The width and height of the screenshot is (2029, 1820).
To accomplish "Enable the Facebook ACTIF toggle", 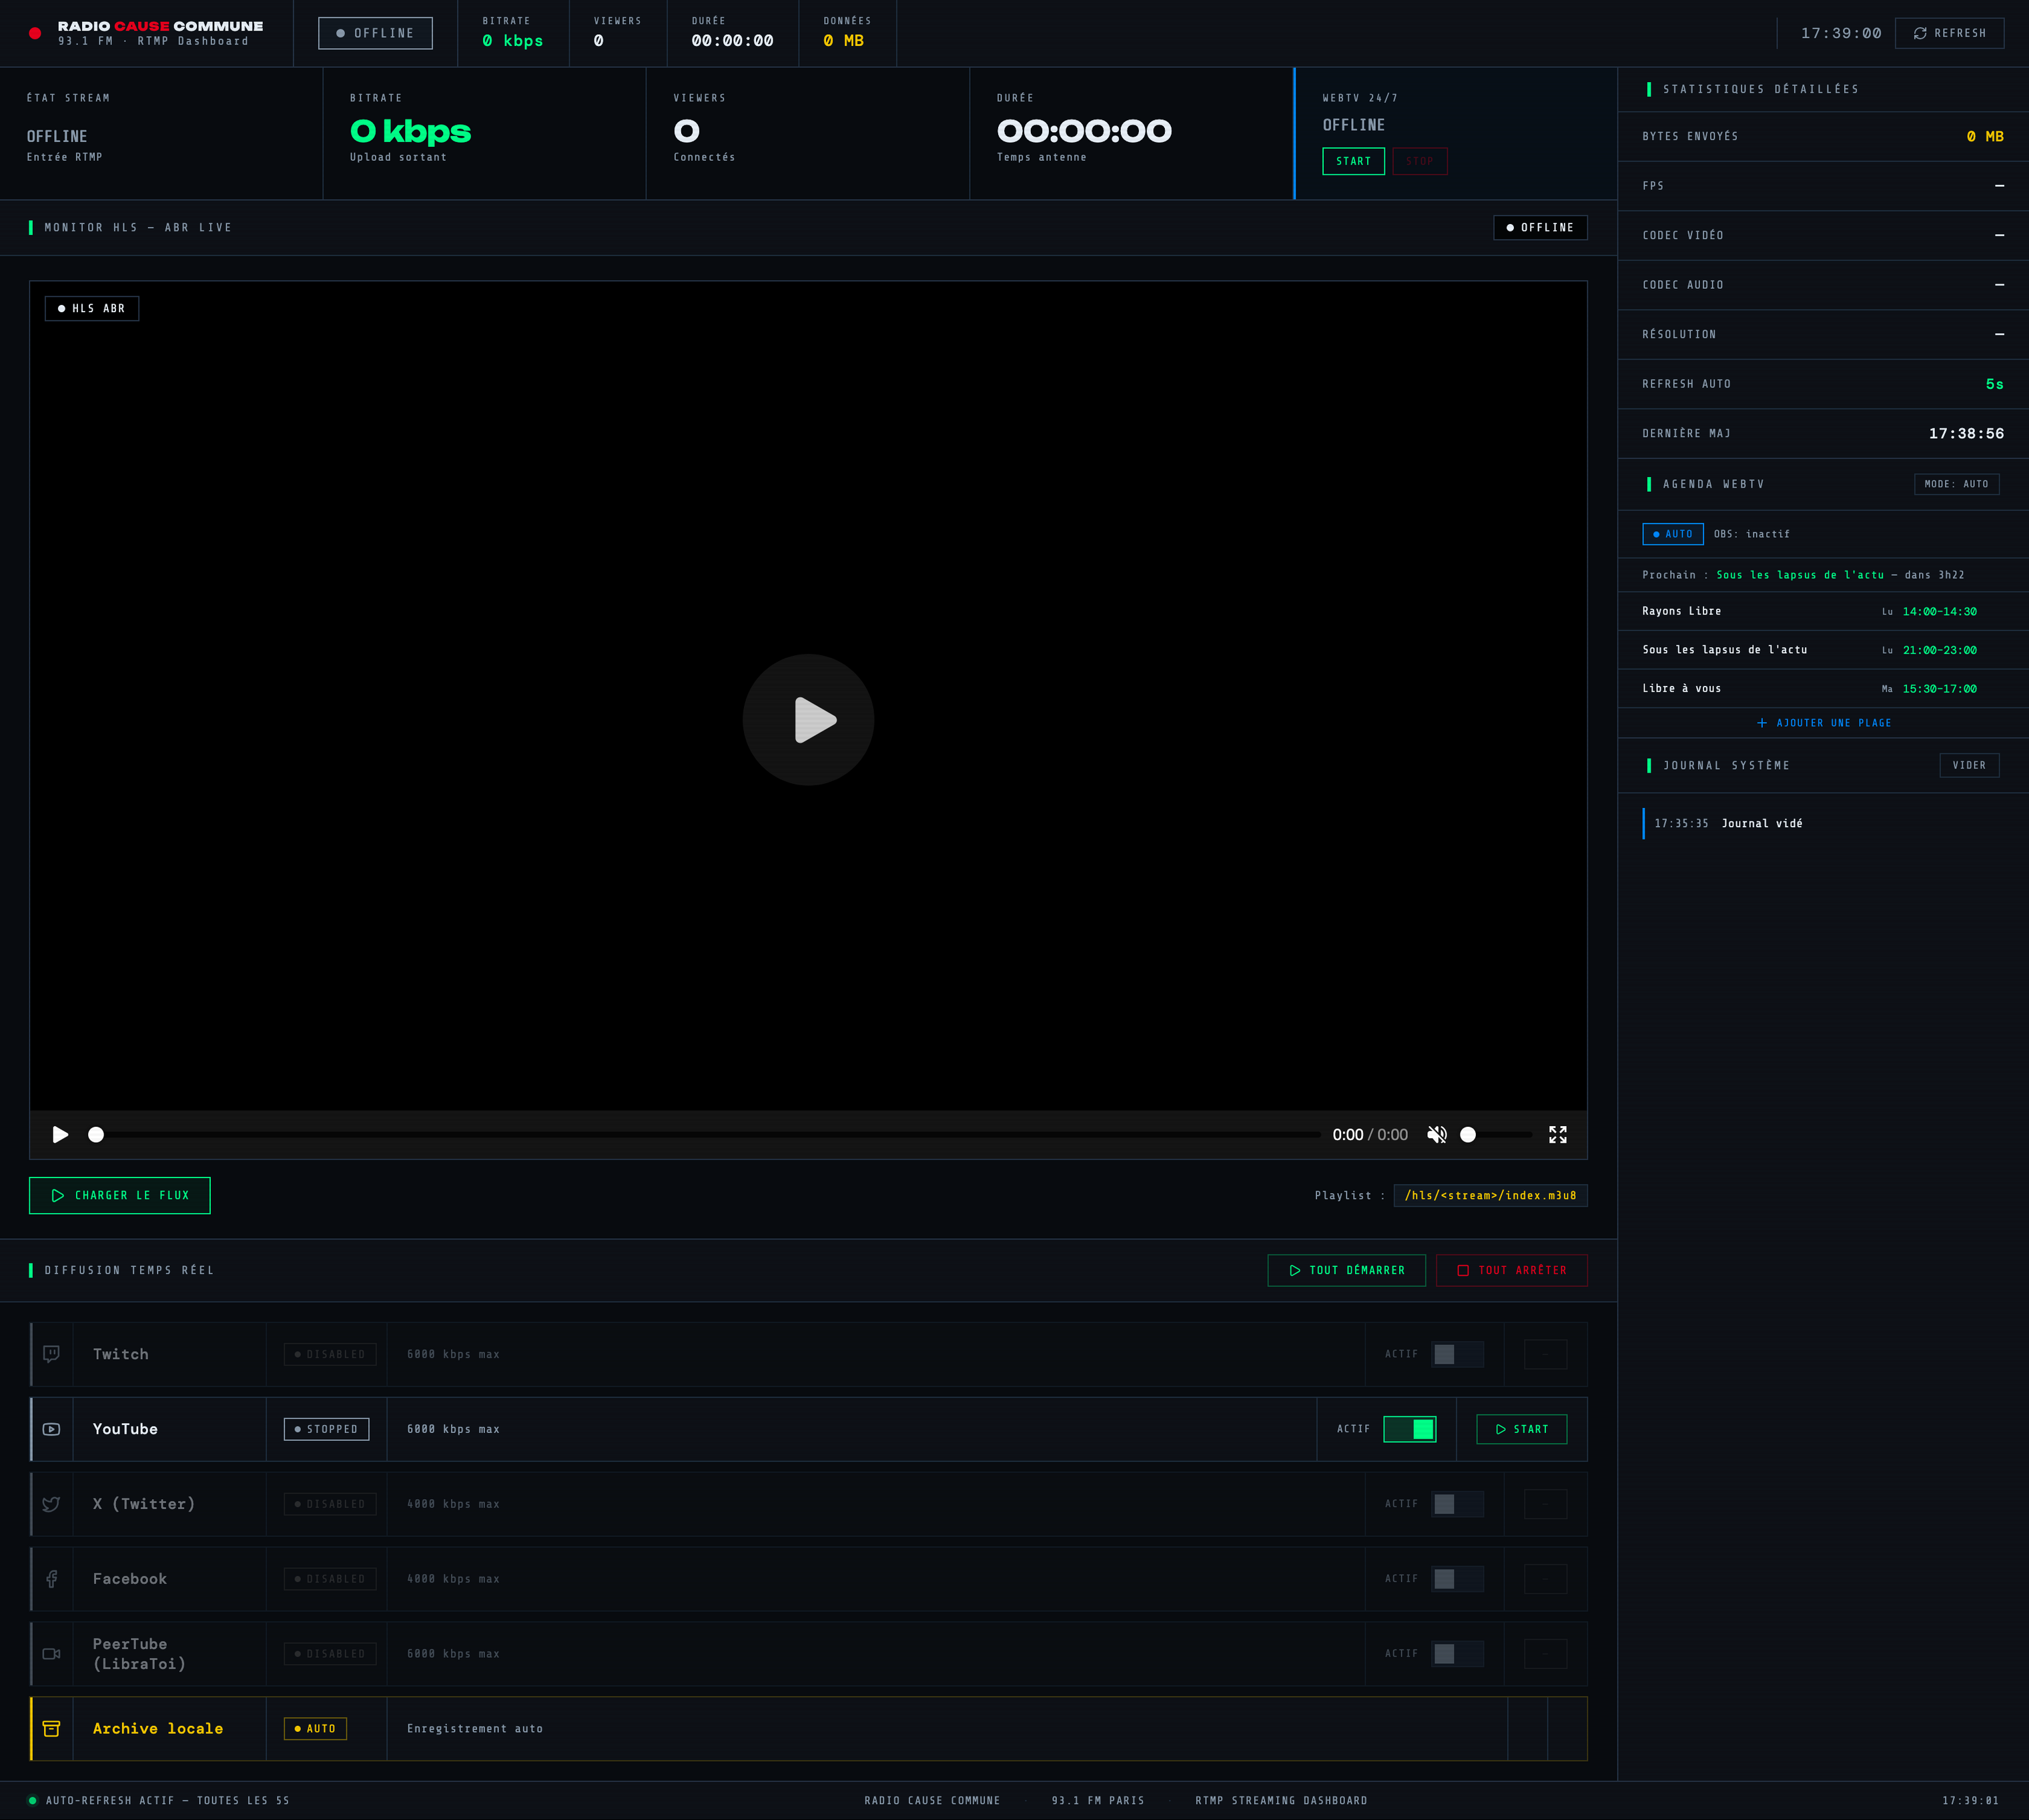I will tap(1456, 1579).
